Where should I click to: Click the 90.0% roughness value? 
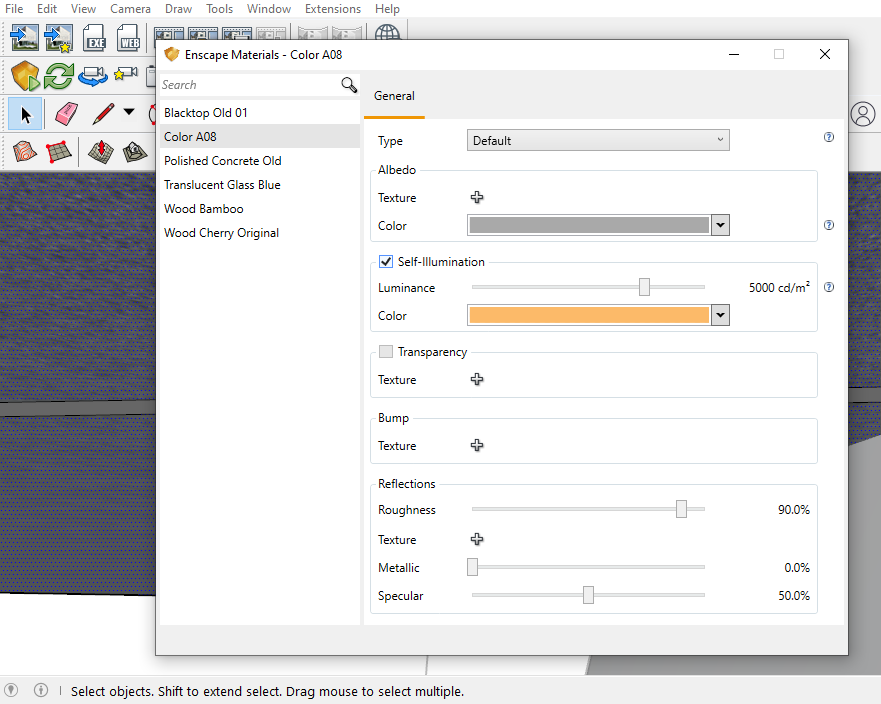pos(794,510)
